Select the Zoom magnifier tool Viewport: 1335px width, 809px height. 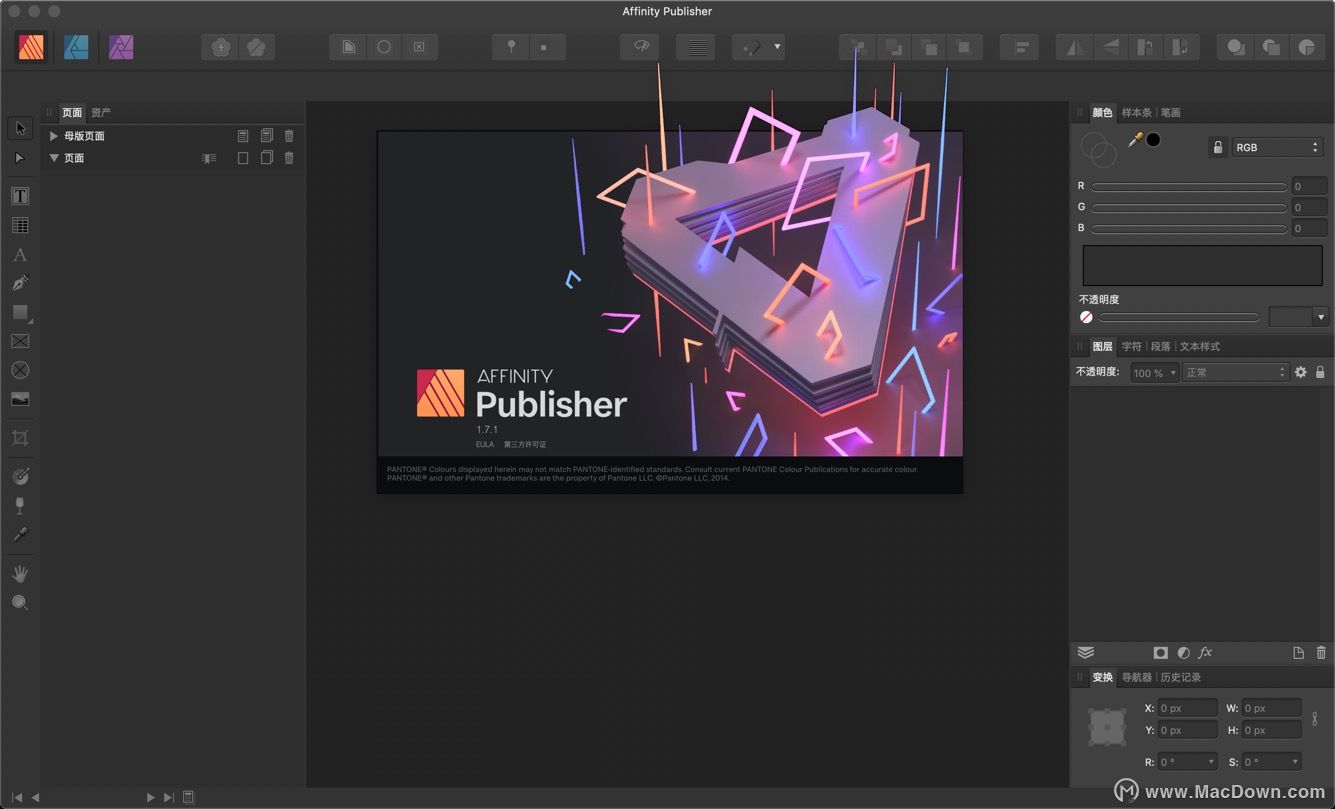[x=20, y=602]
